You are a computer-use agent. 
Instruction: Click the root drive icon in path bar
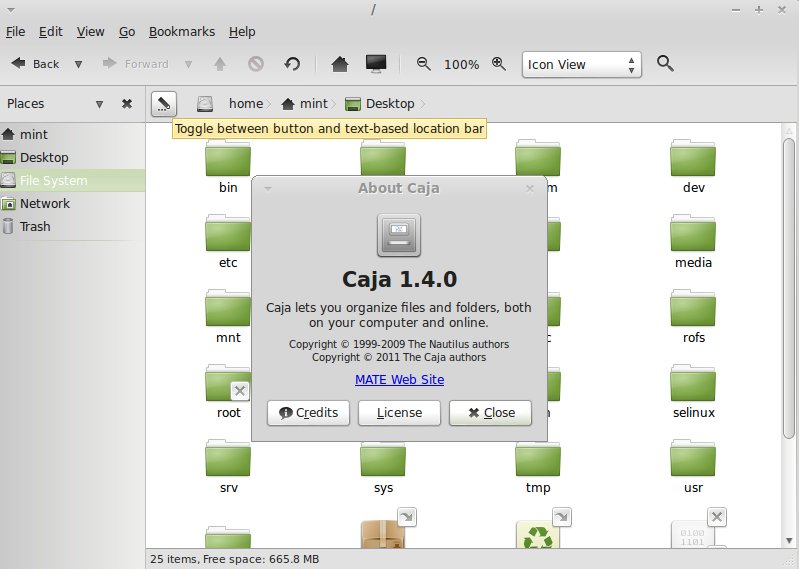(205, 103)
